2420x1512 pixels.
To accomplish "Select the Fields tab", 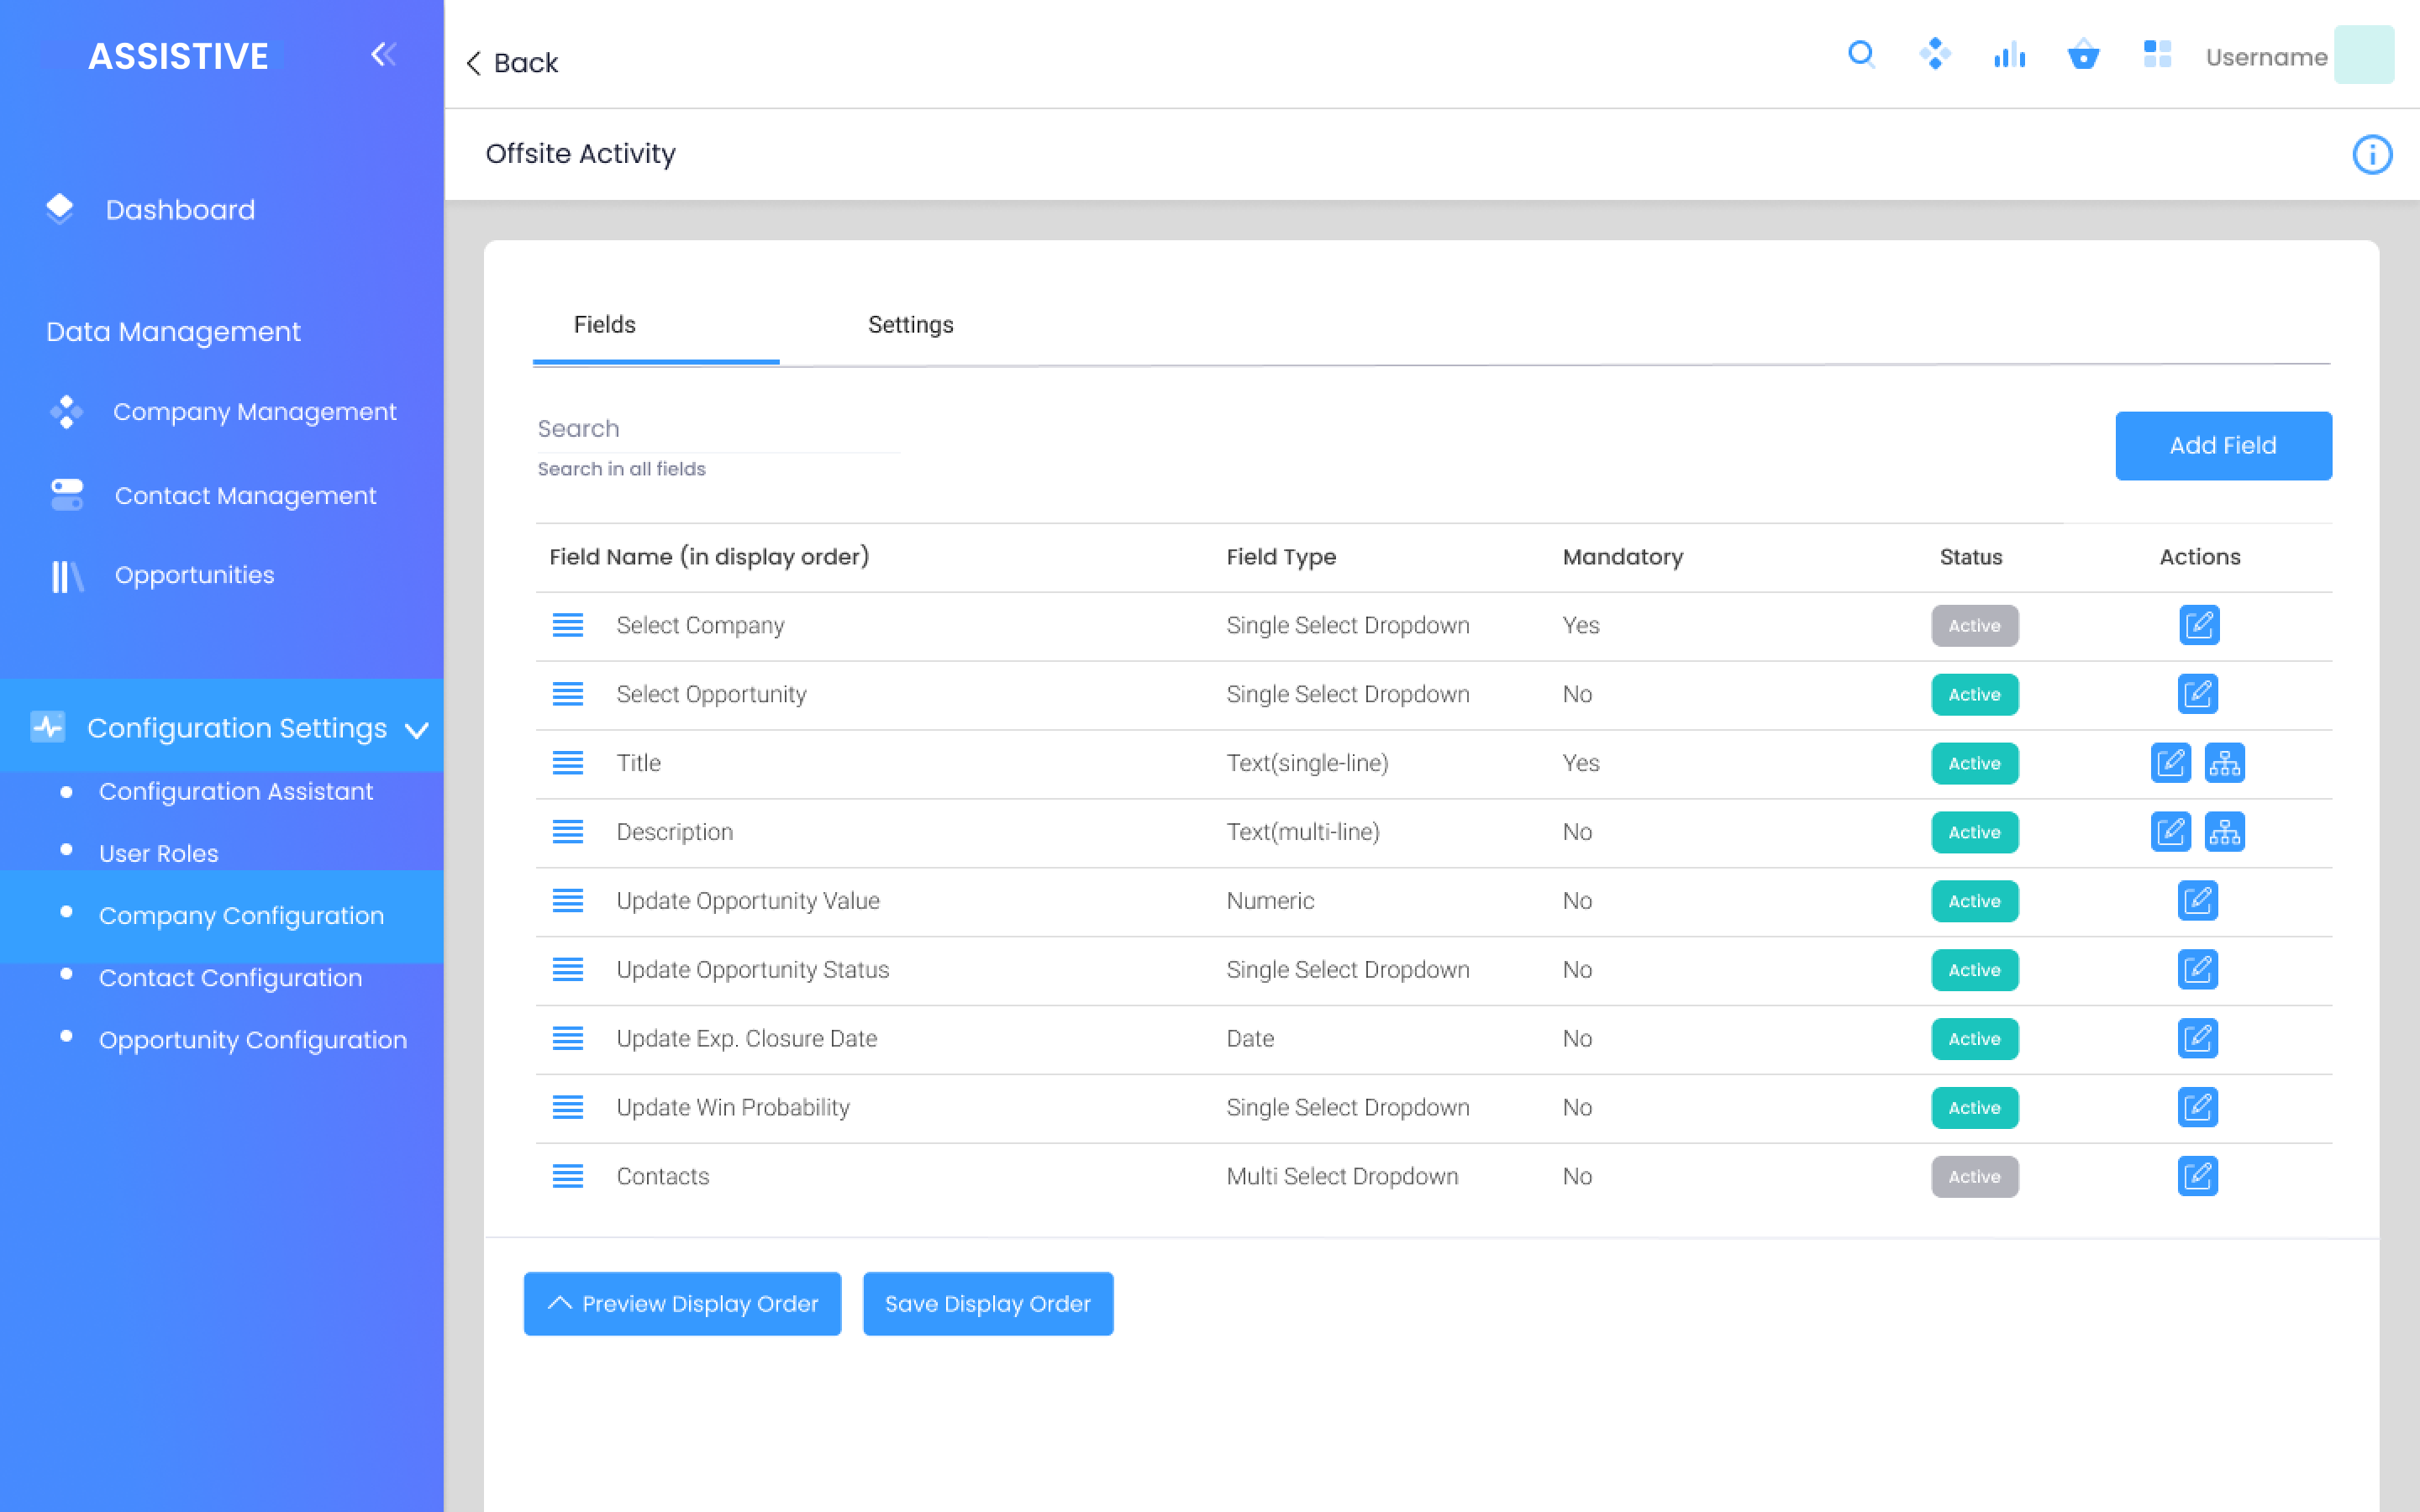I will click(x=604, y=324).
